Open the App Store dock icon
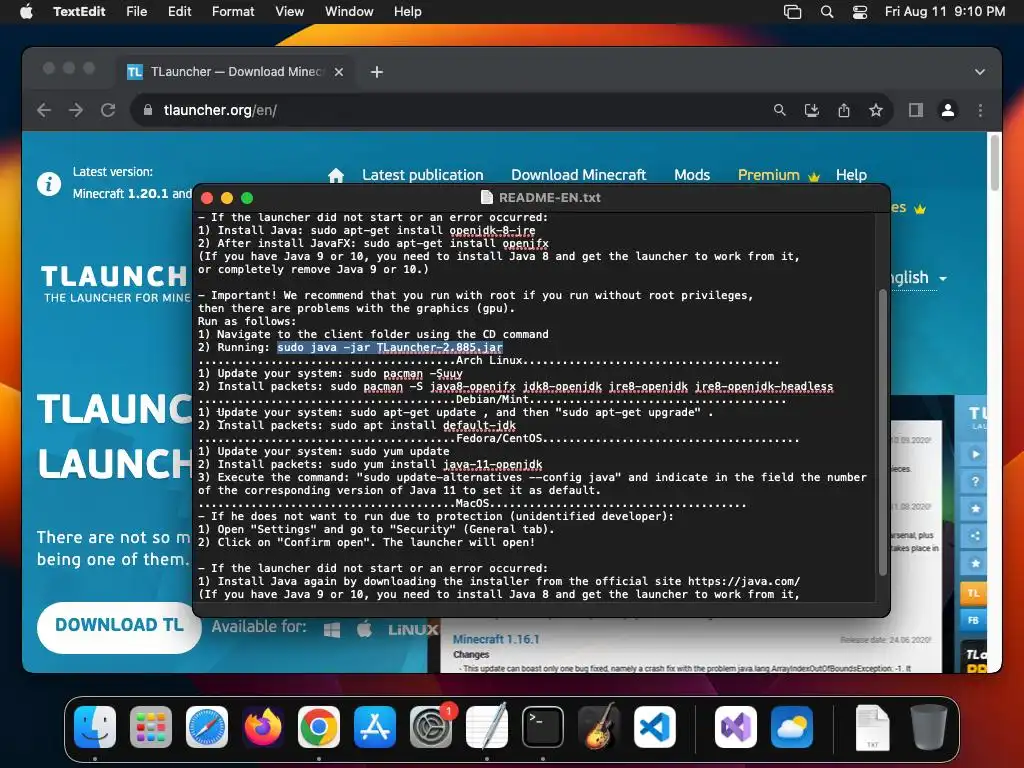Viewport: 1024px width, 768px height. [375, 727]
